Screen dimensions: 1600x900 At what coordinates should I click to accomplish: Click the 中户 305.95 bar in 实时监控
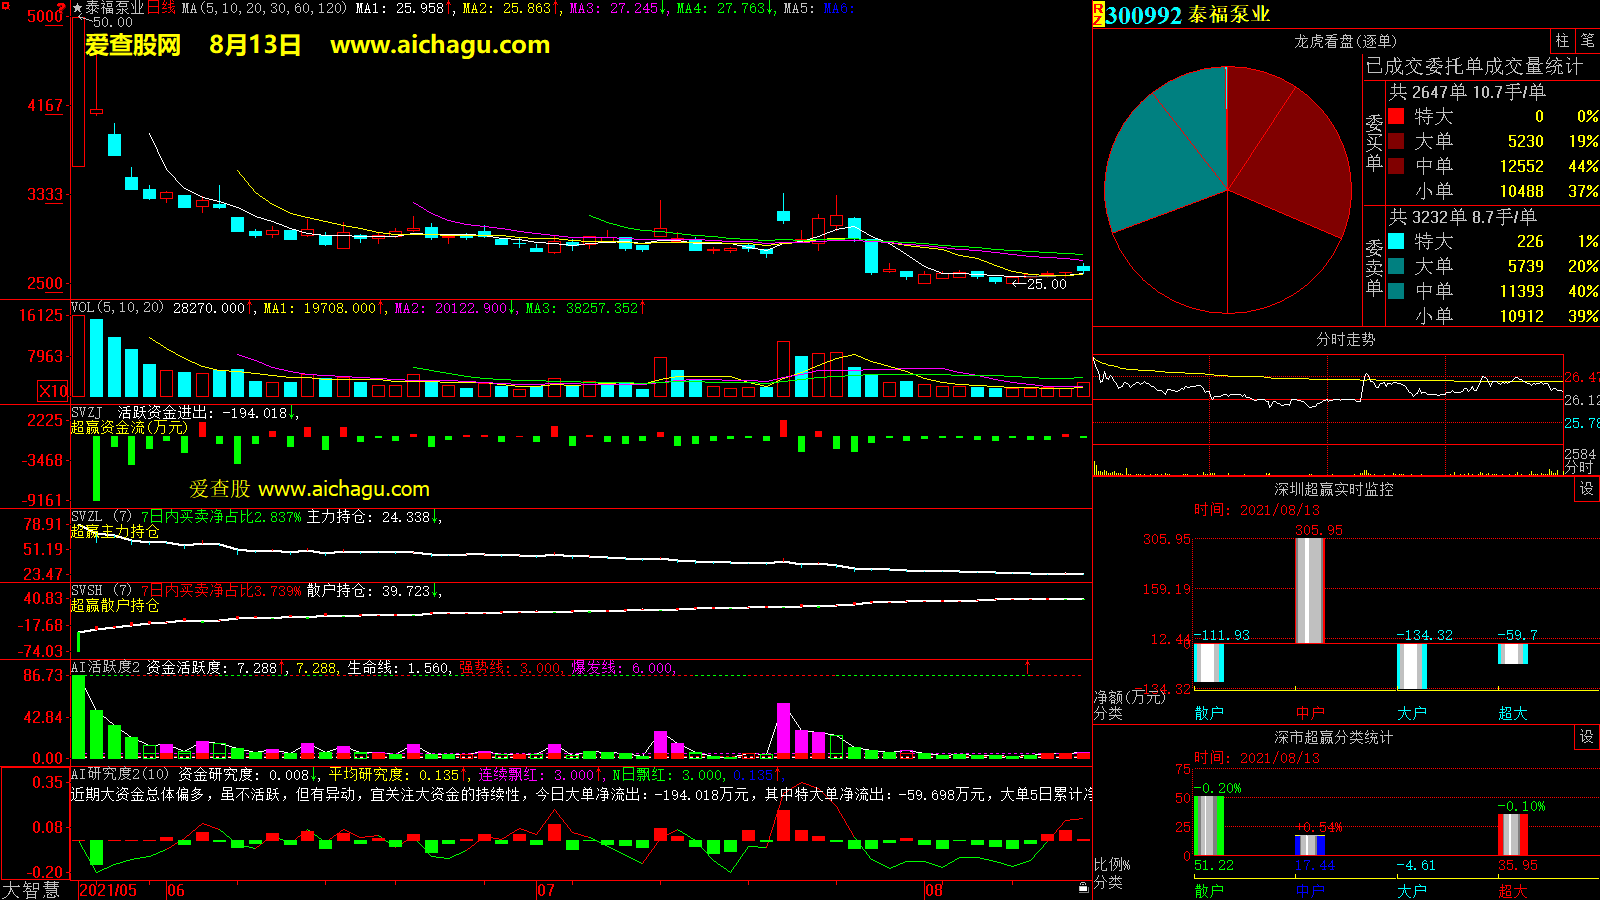(x=1309, y=590)
